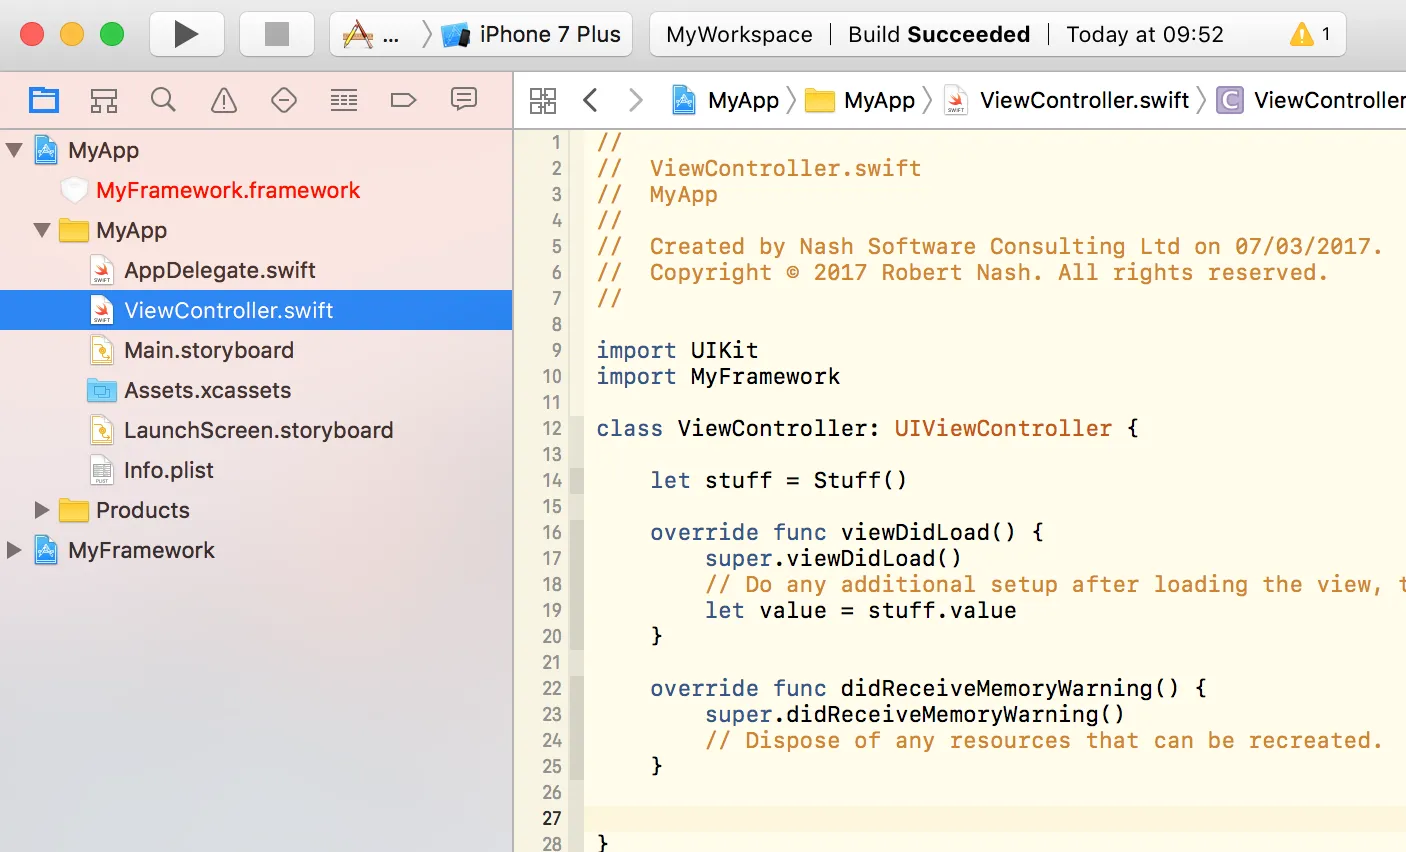Click on 'let value = stuff.value' line
This screenshot has width=1406, height=852.
[860, 611]
